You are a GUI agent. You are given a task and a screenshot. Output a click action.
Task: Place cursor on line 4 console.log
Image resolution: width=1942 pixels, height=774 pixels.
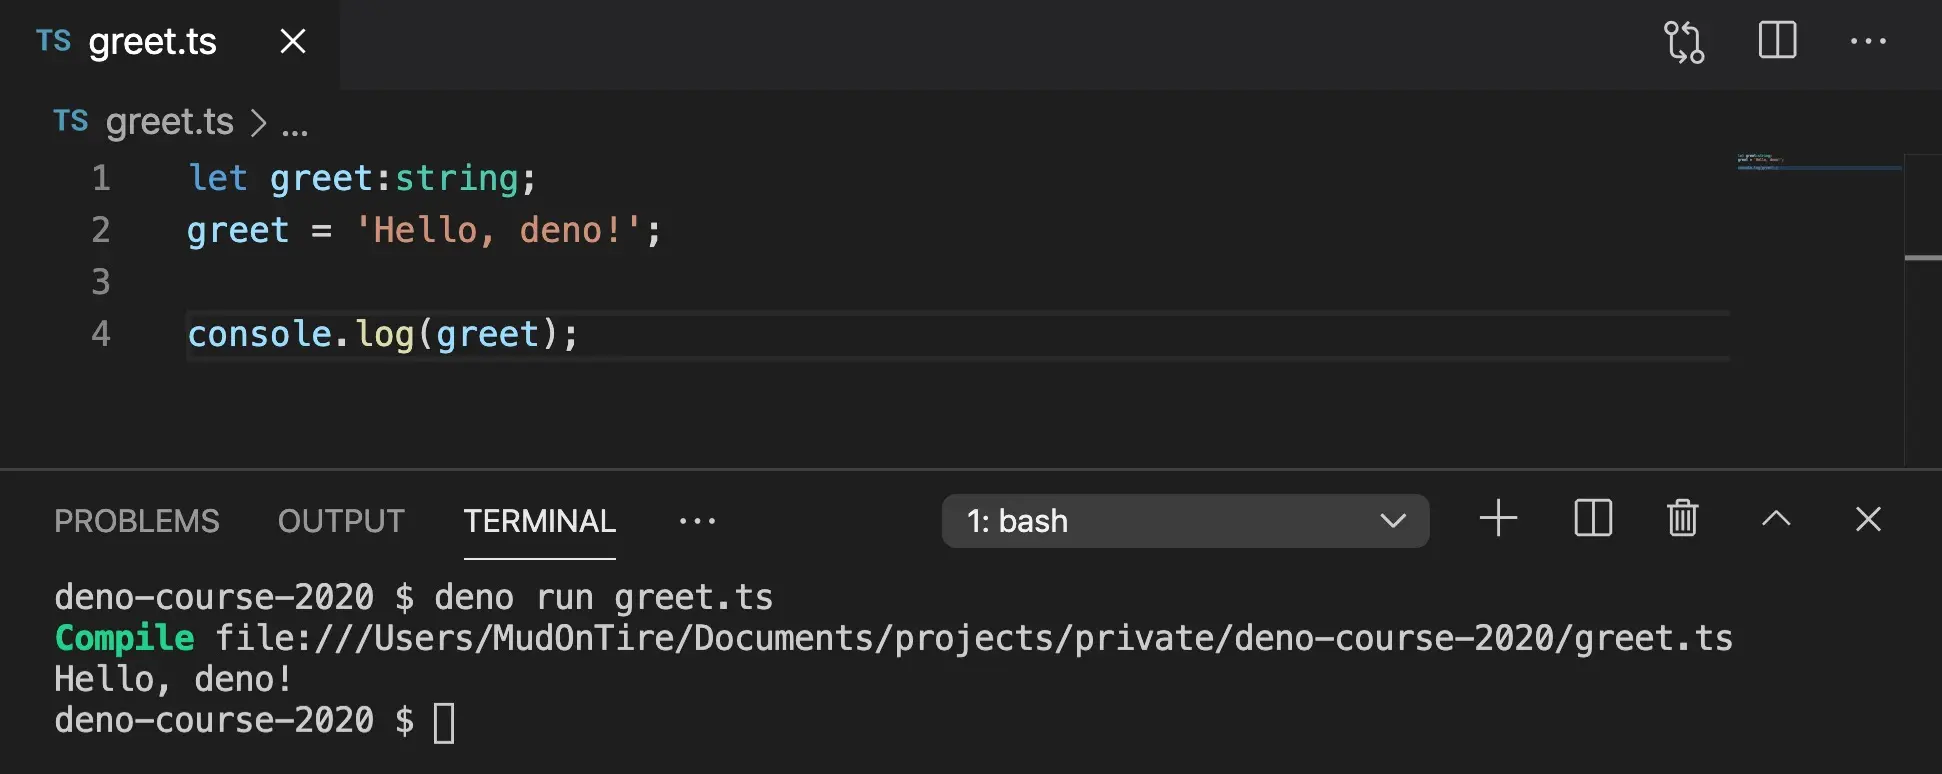(380, 334)
